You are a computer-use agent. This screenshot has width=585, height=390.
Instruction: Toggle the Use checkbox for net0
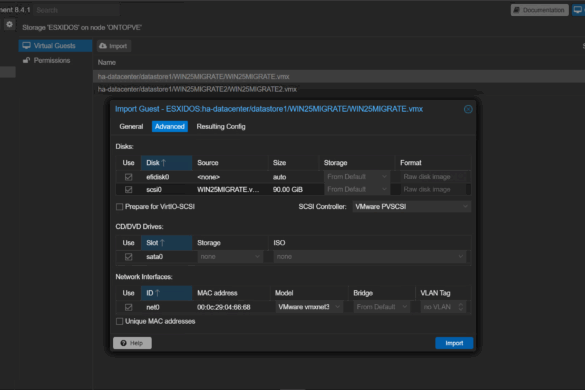128,307
